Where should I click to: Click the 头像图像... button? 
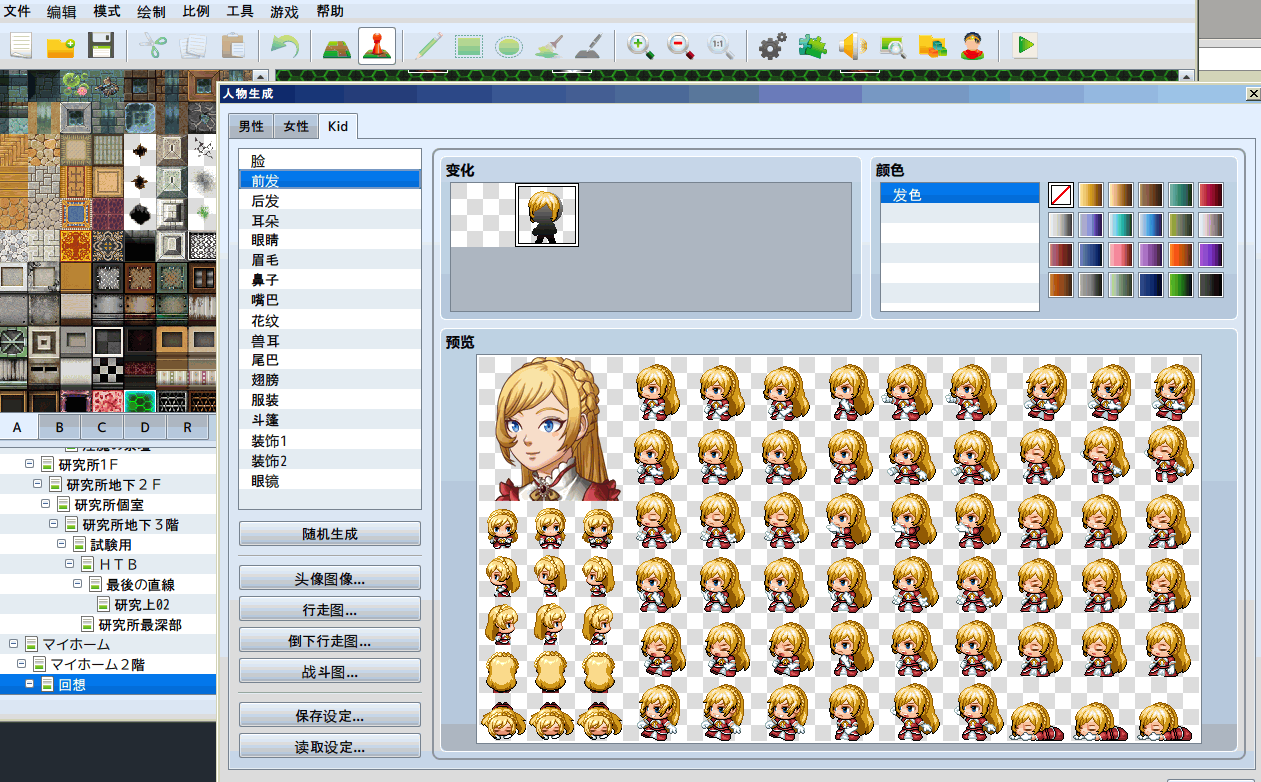(x=330, y=578)
